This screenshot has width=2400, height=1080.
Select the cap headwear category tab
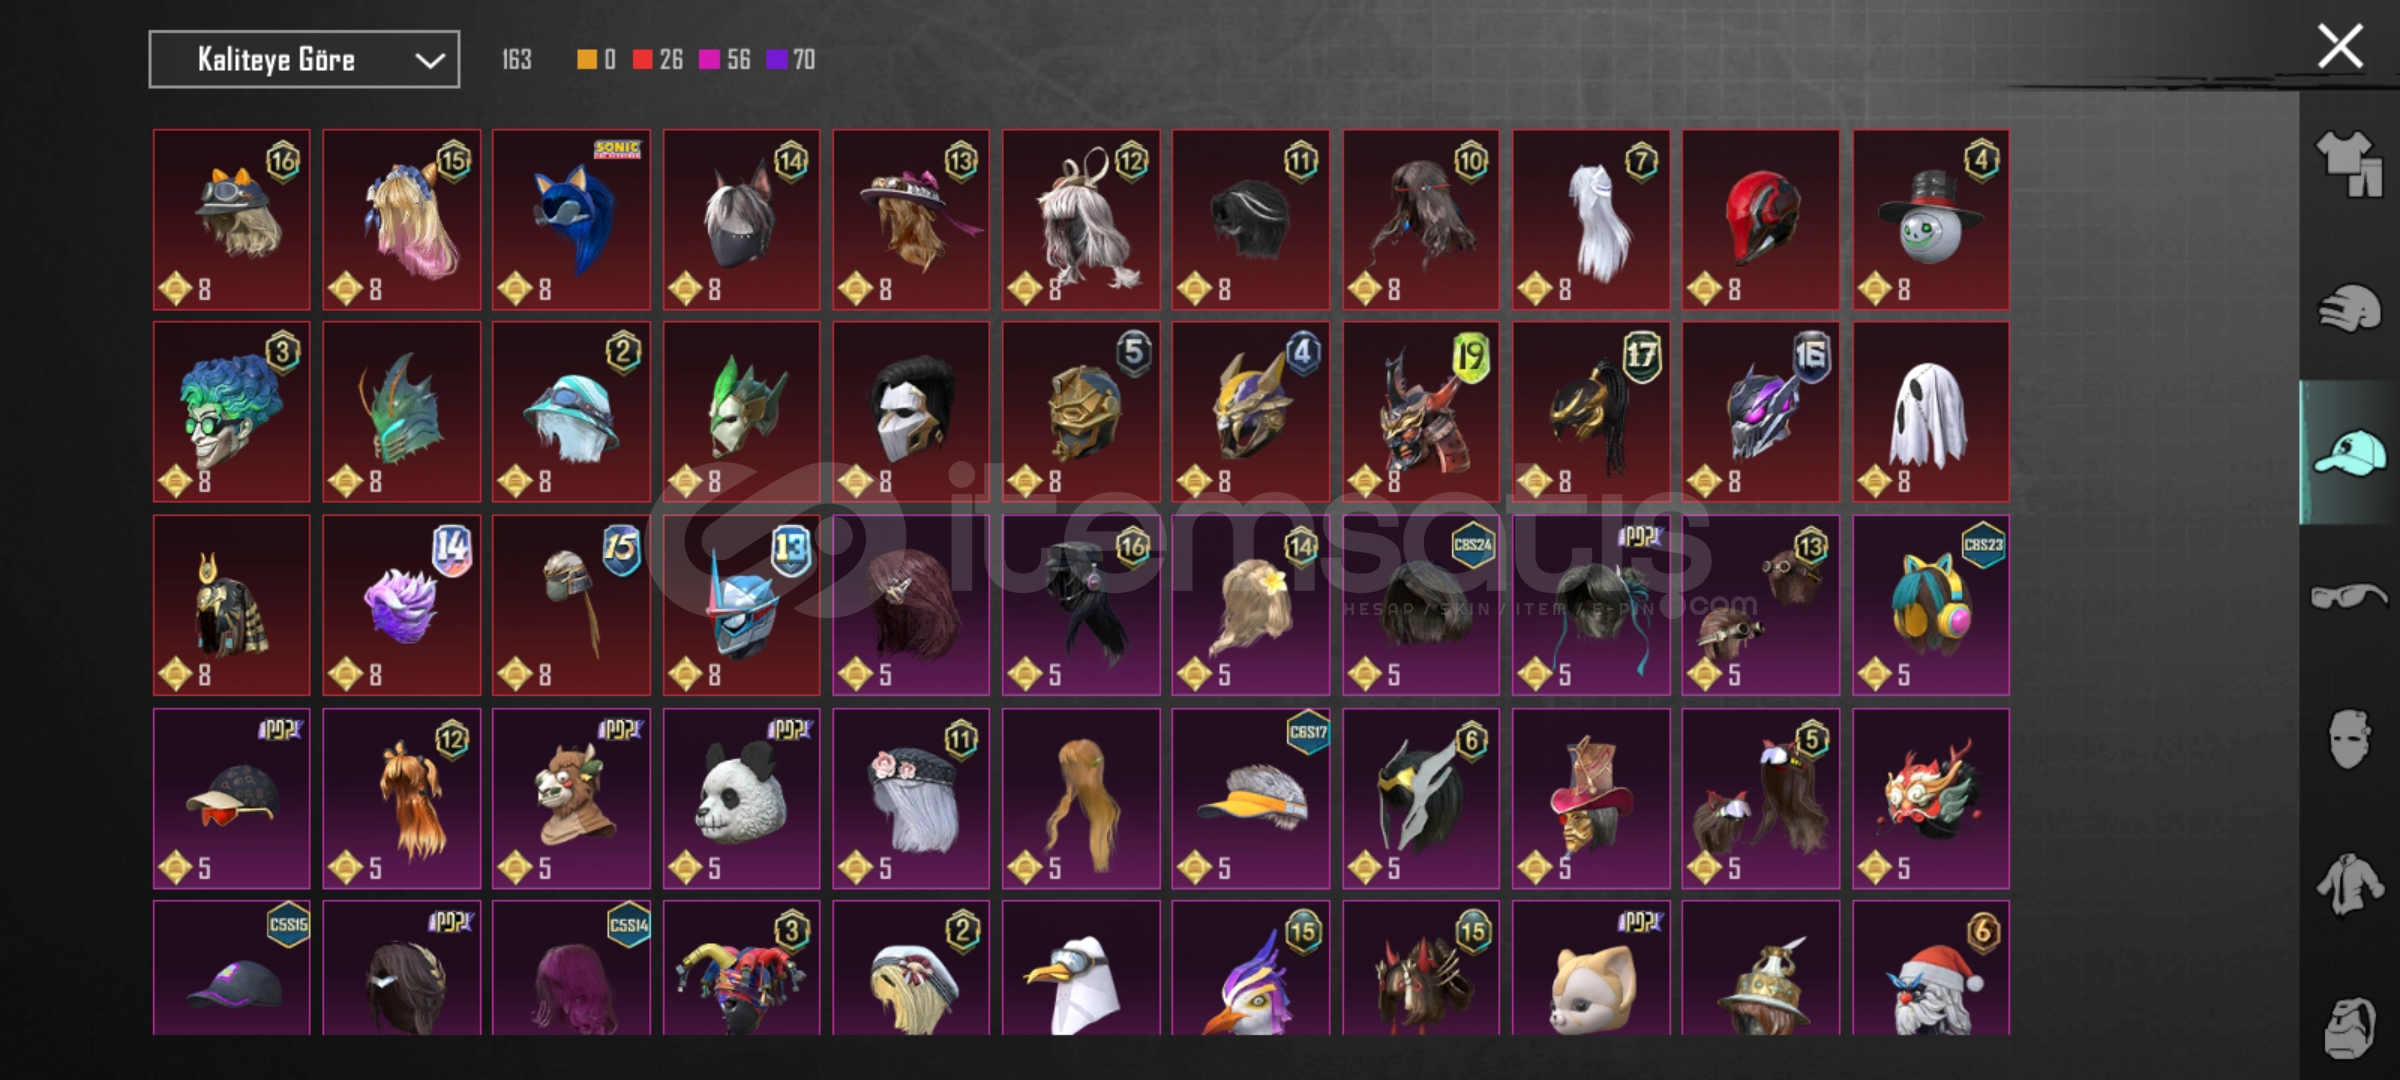pos(2349,452)
